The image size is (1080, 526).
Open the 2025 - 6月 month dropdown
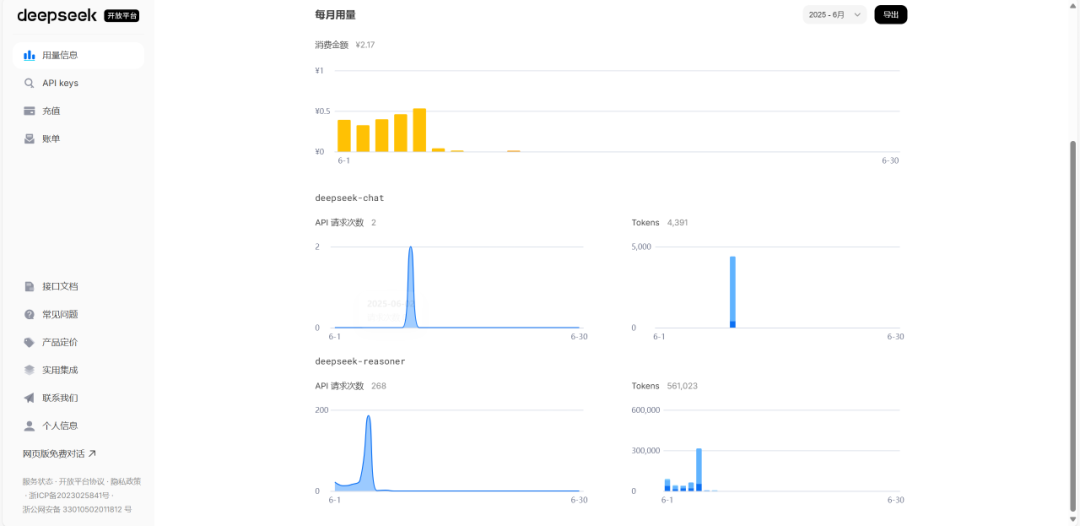point(835,14)
